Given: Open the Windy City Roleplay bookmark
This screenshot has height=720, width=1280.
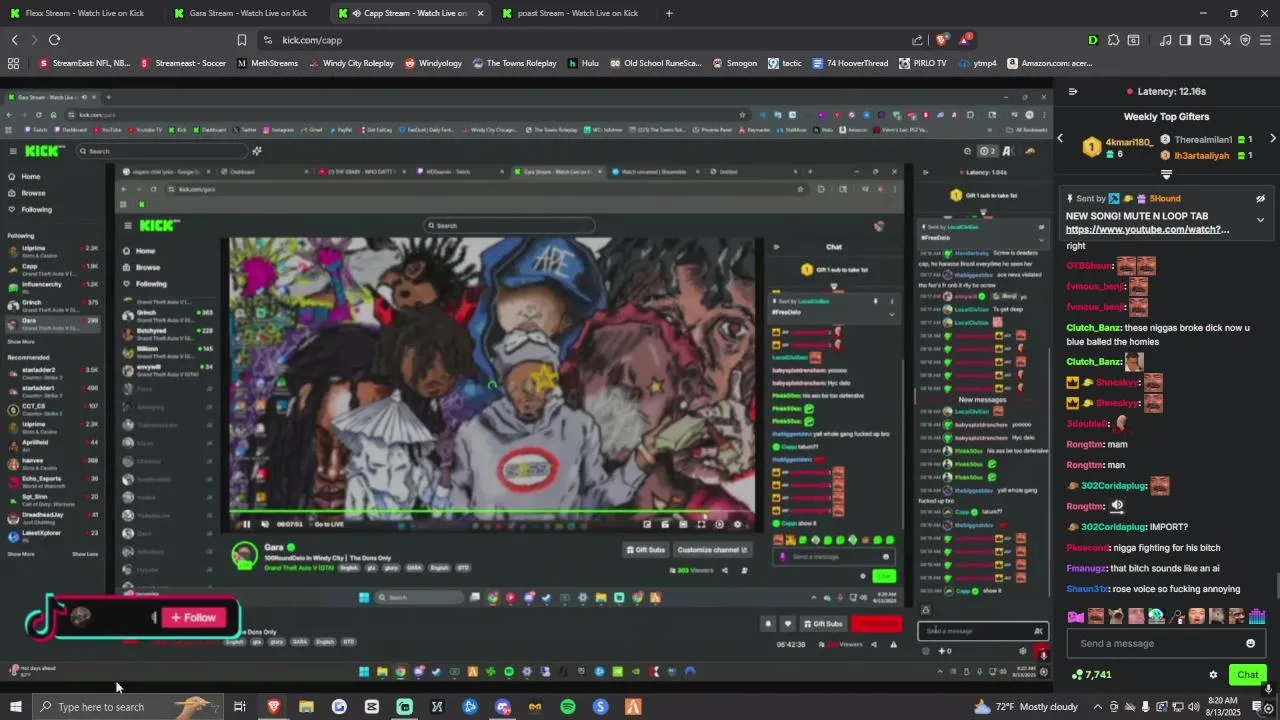Looking at the screenshot, I should 351,63.
